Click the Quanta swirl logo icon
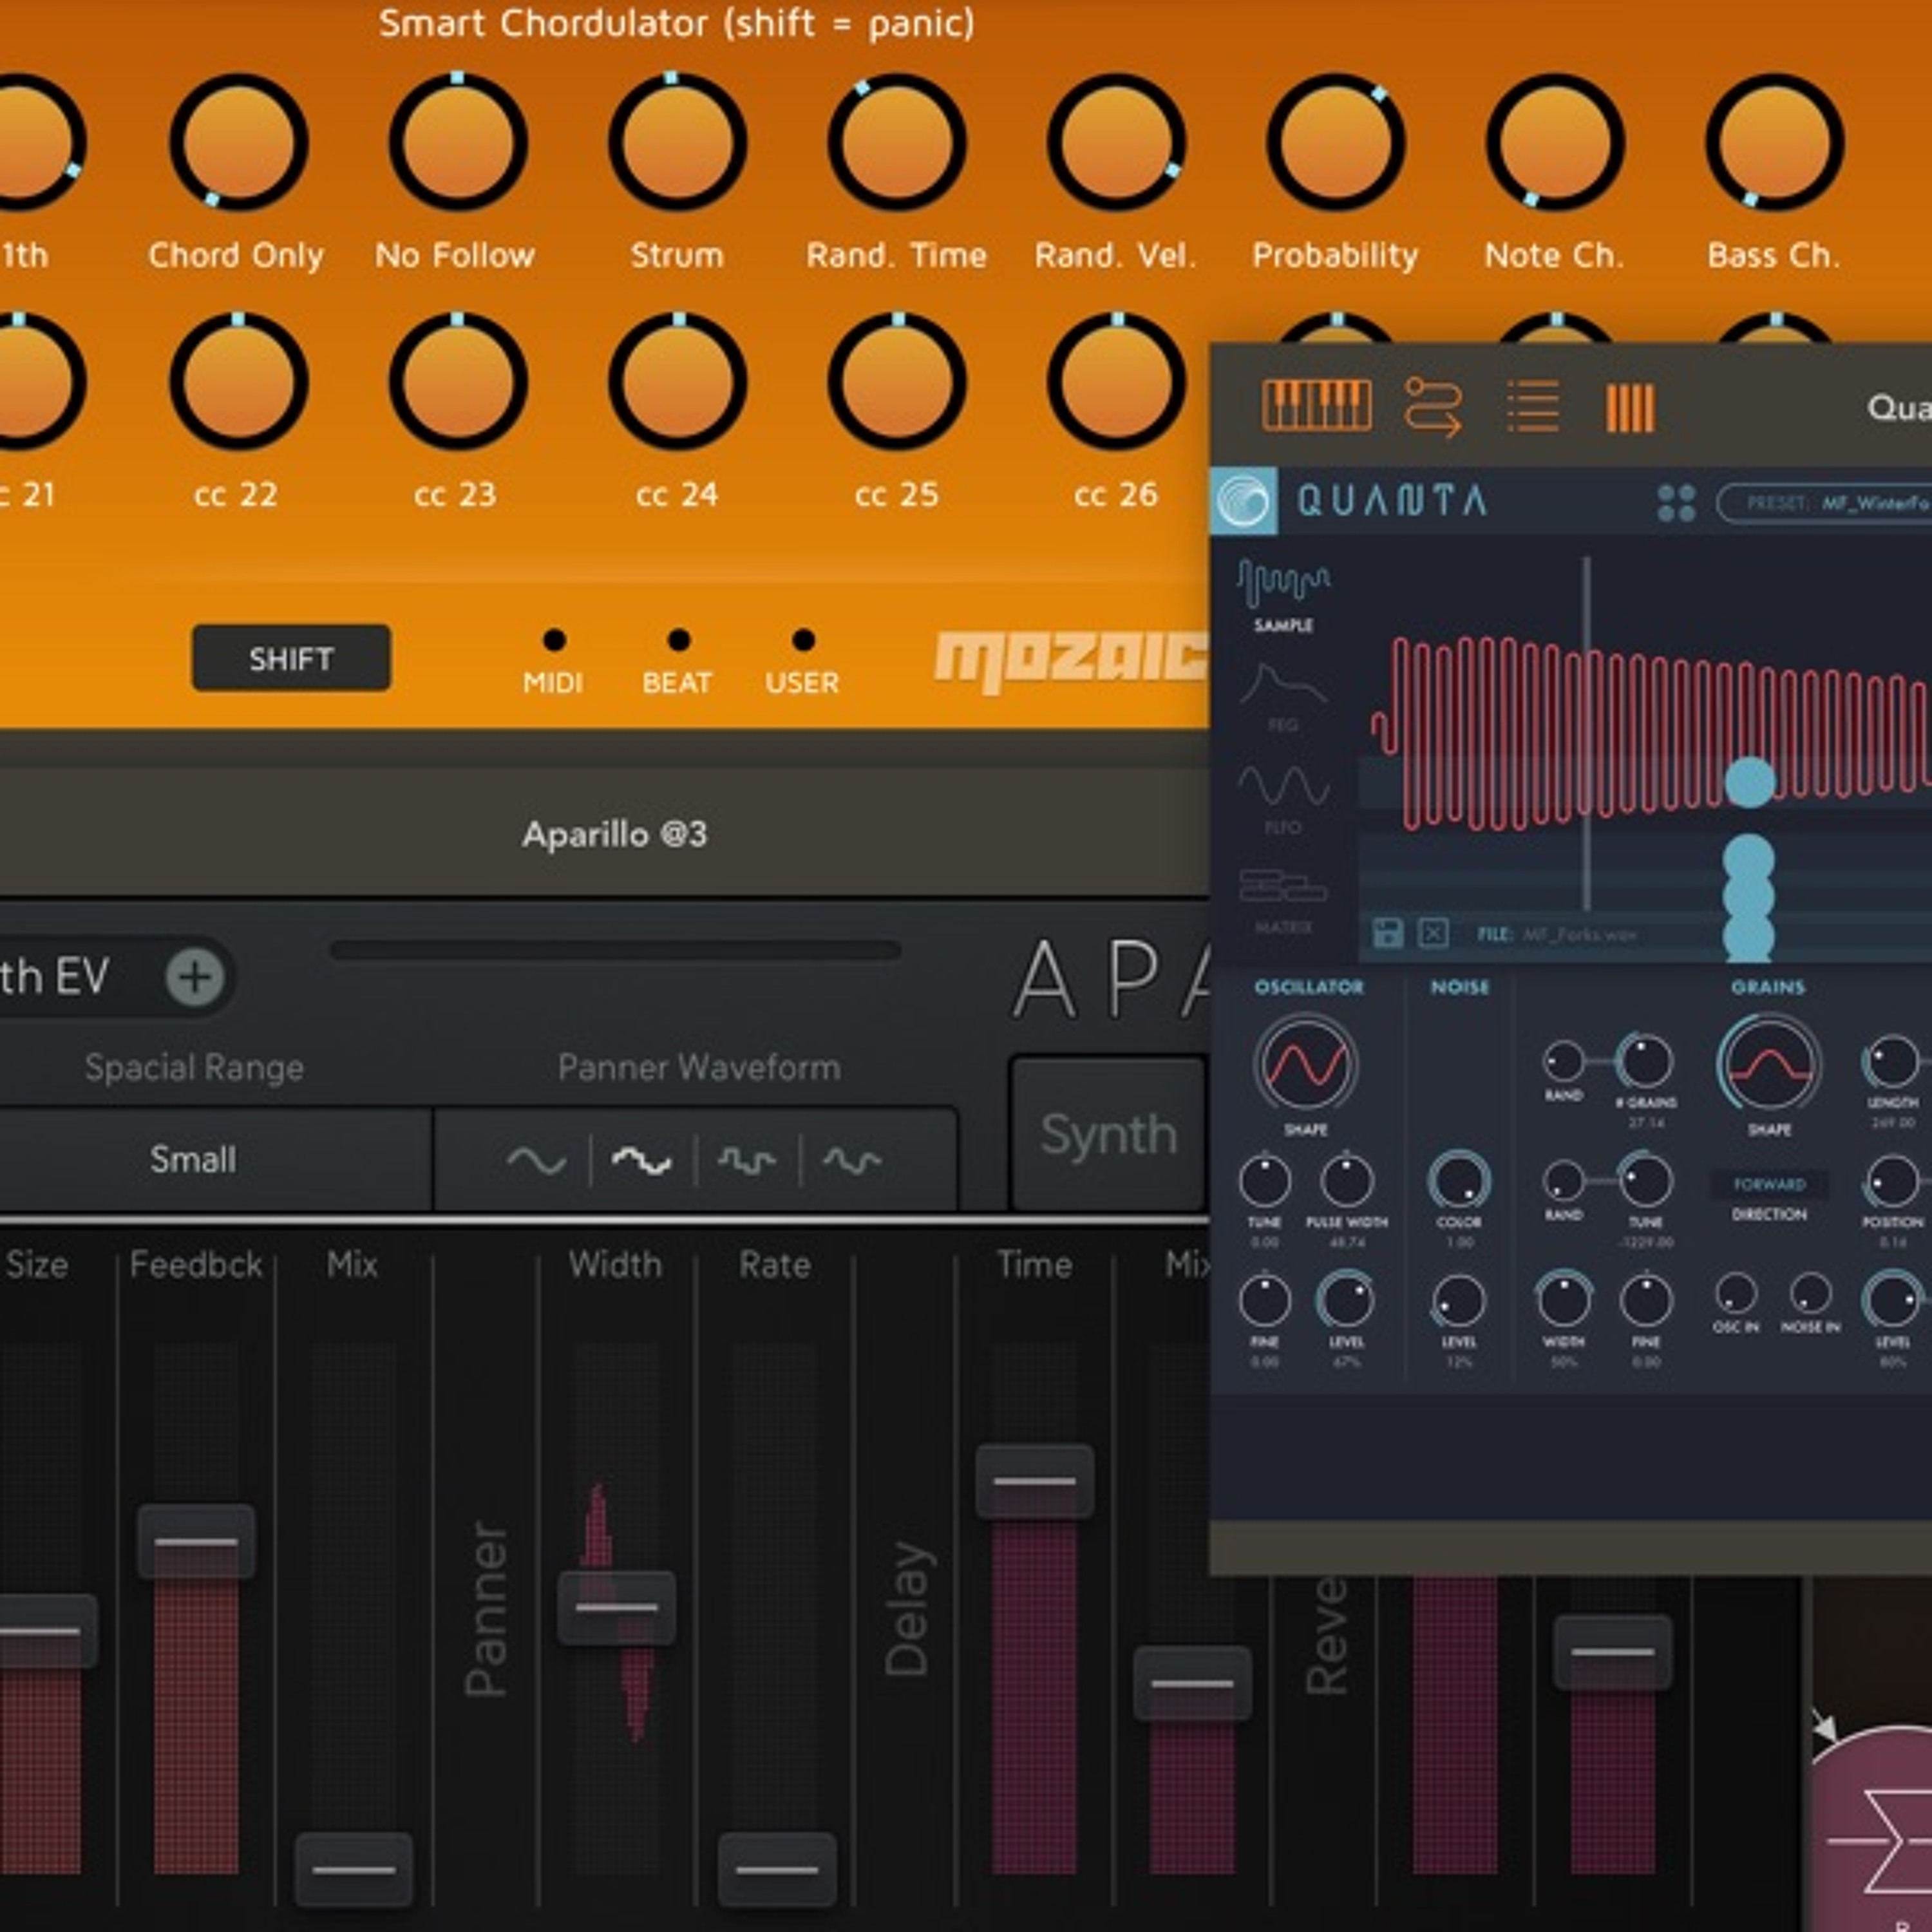Viewport: 1932px width, 1932px height. pos(1244,500)
